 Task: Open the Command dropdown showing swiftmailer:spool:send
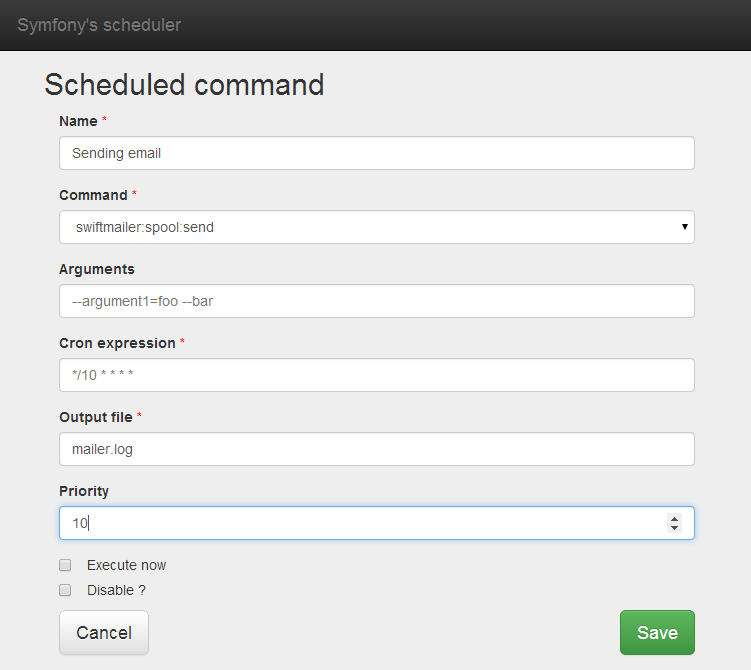376,227
